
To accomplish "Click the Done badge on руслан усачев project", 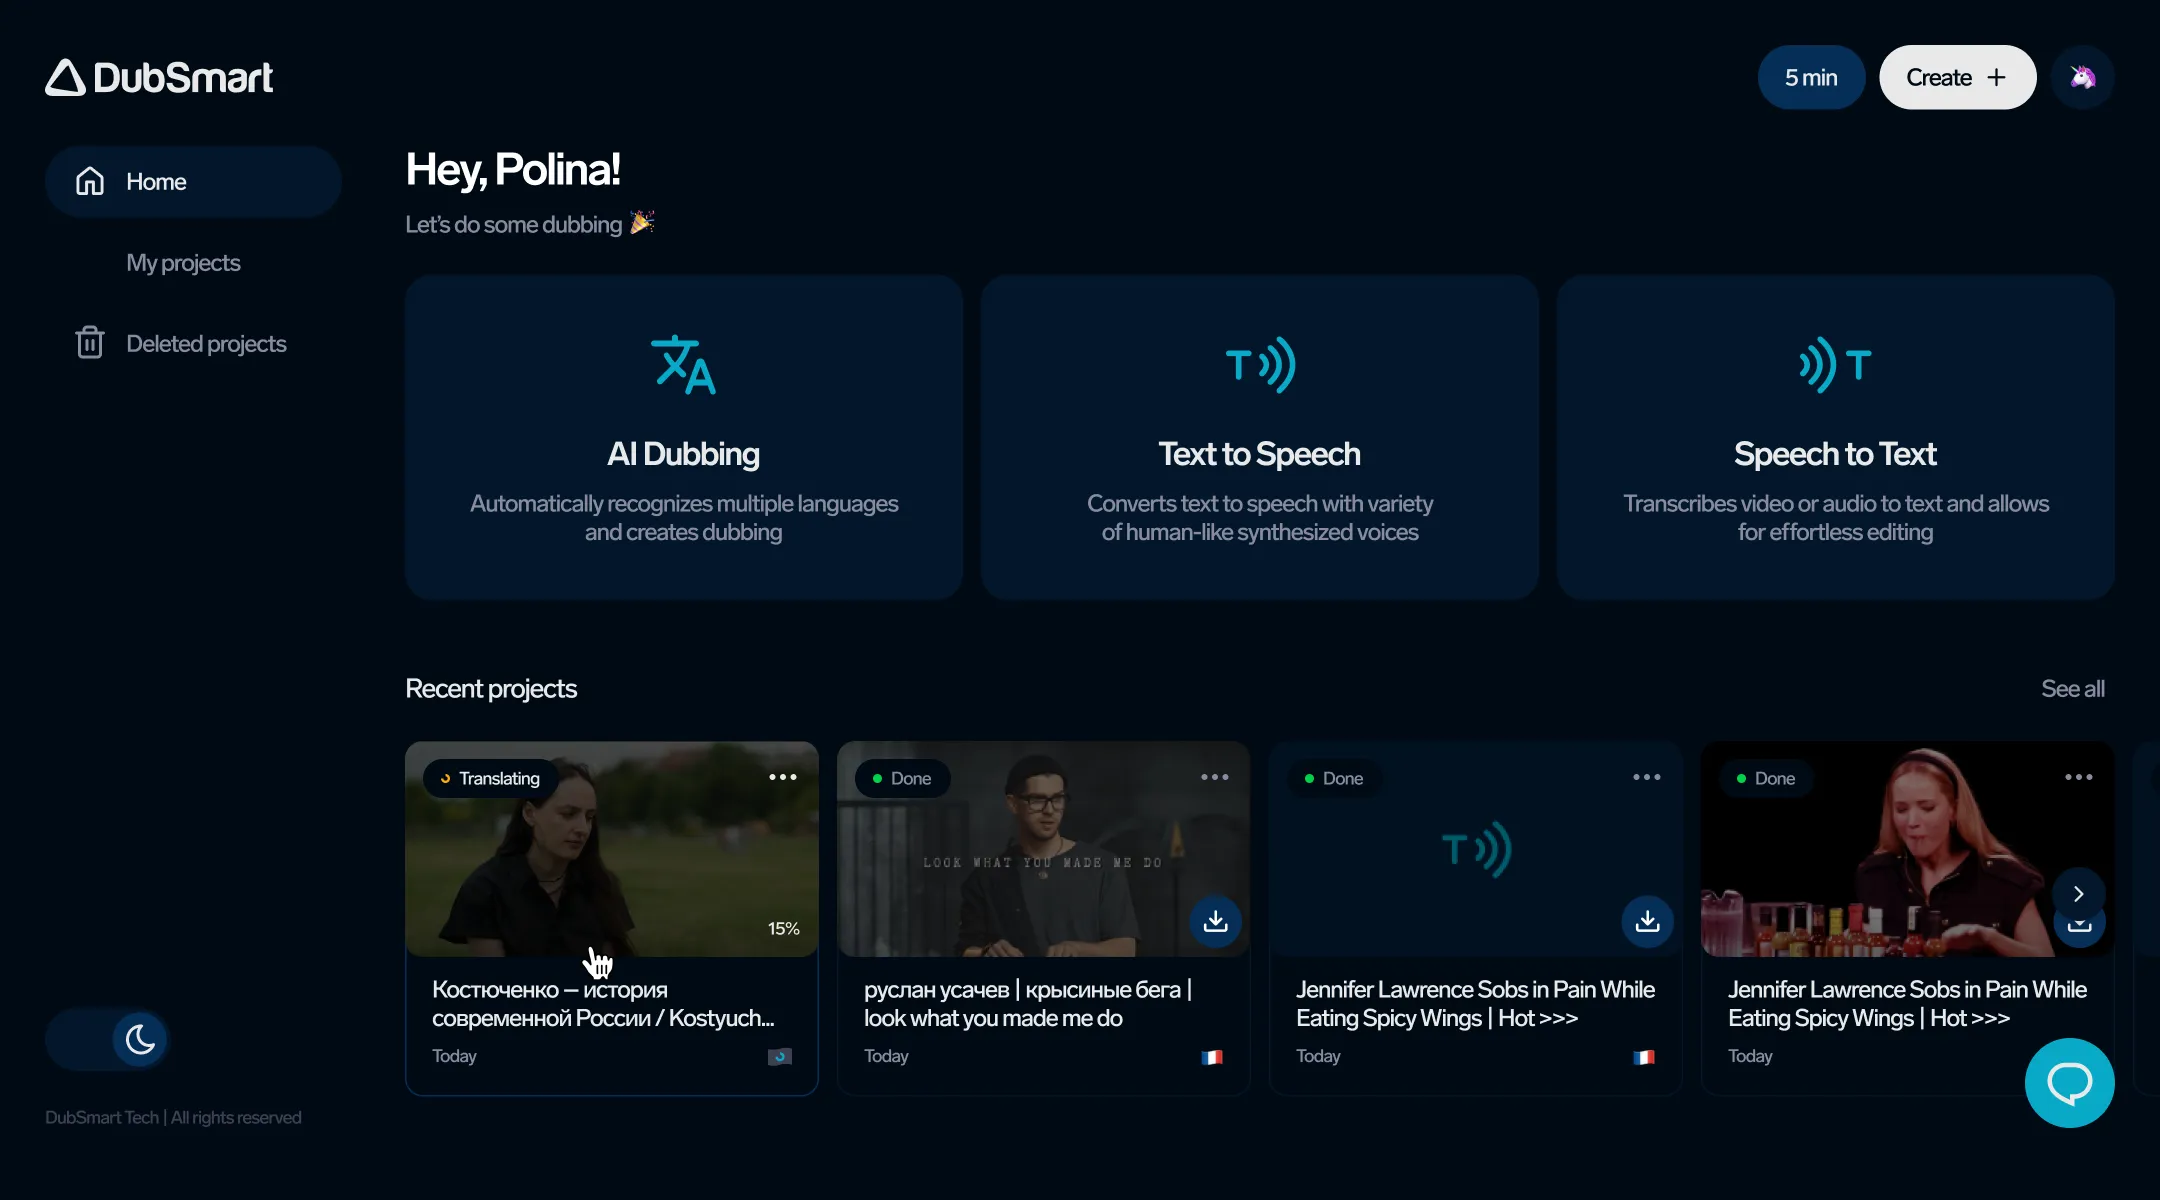I will (x=902, y=779).
